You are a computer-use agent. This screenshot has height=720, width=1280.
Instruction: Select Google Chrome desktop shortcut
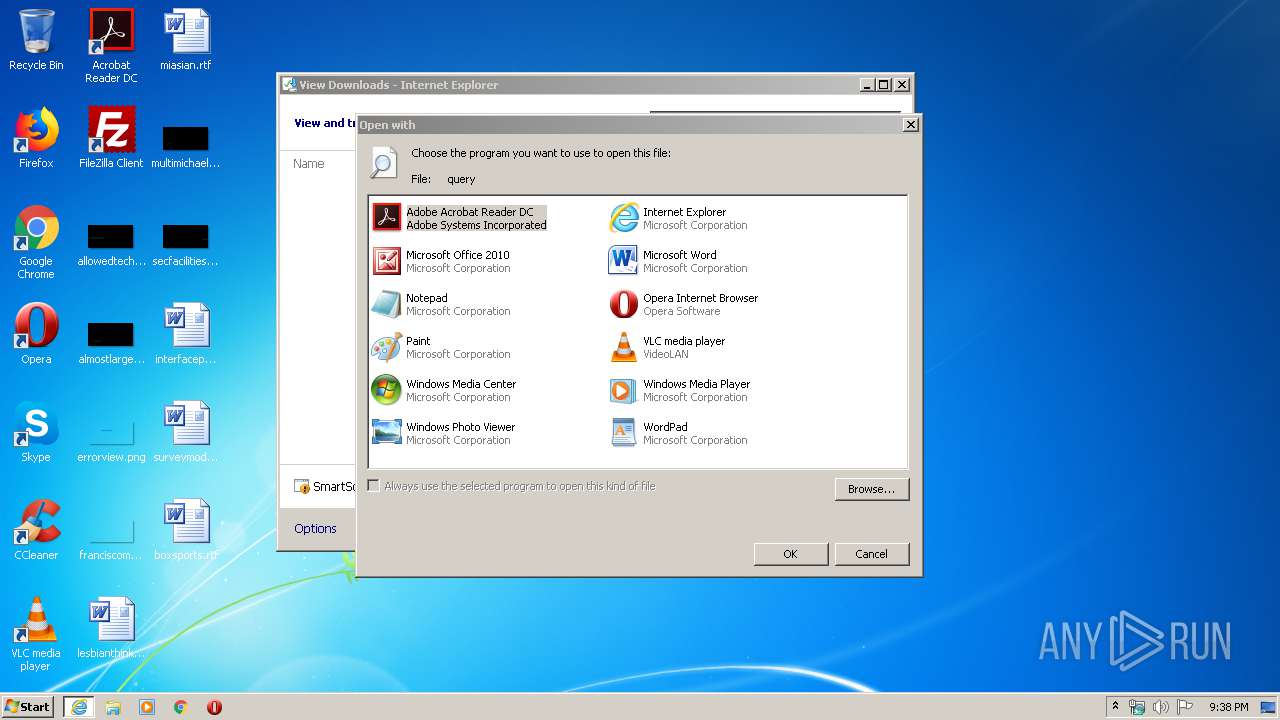pos(36,242)
